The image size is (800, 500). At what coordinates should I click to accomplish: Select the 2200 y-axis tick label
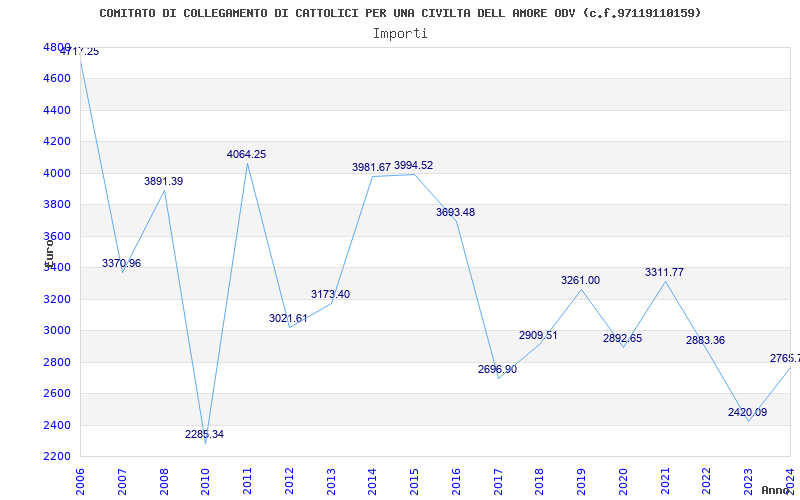coord(57,457)
